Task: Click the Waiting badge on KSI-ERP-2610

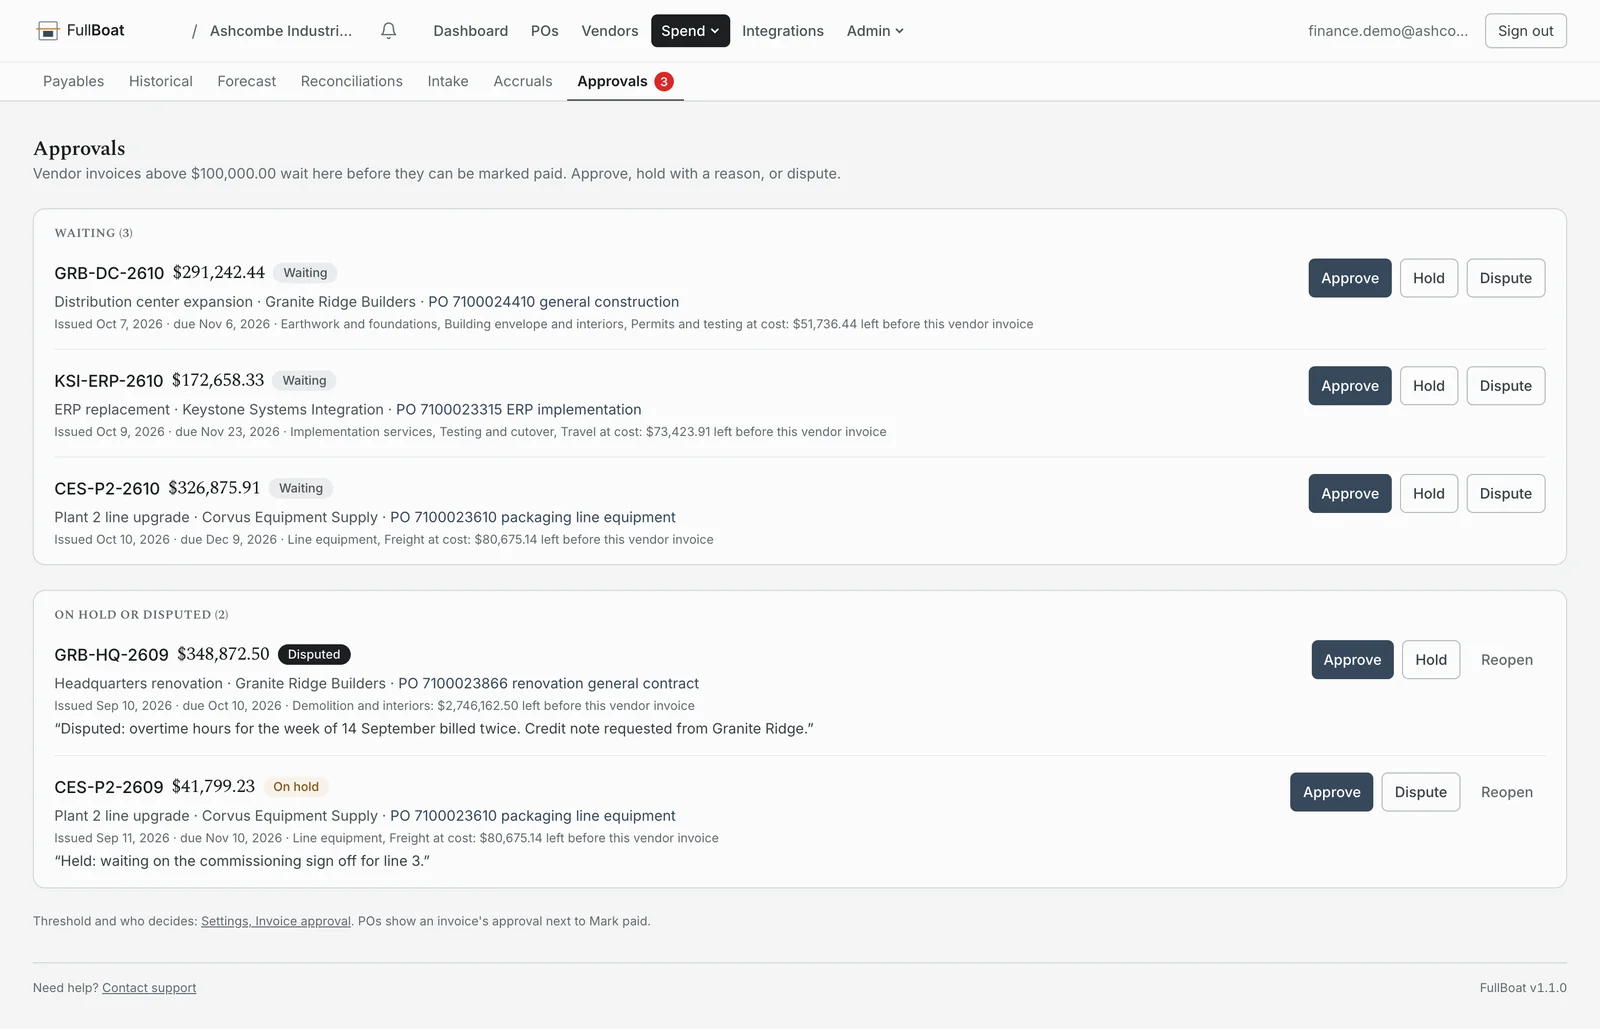Action: [304, 381]
